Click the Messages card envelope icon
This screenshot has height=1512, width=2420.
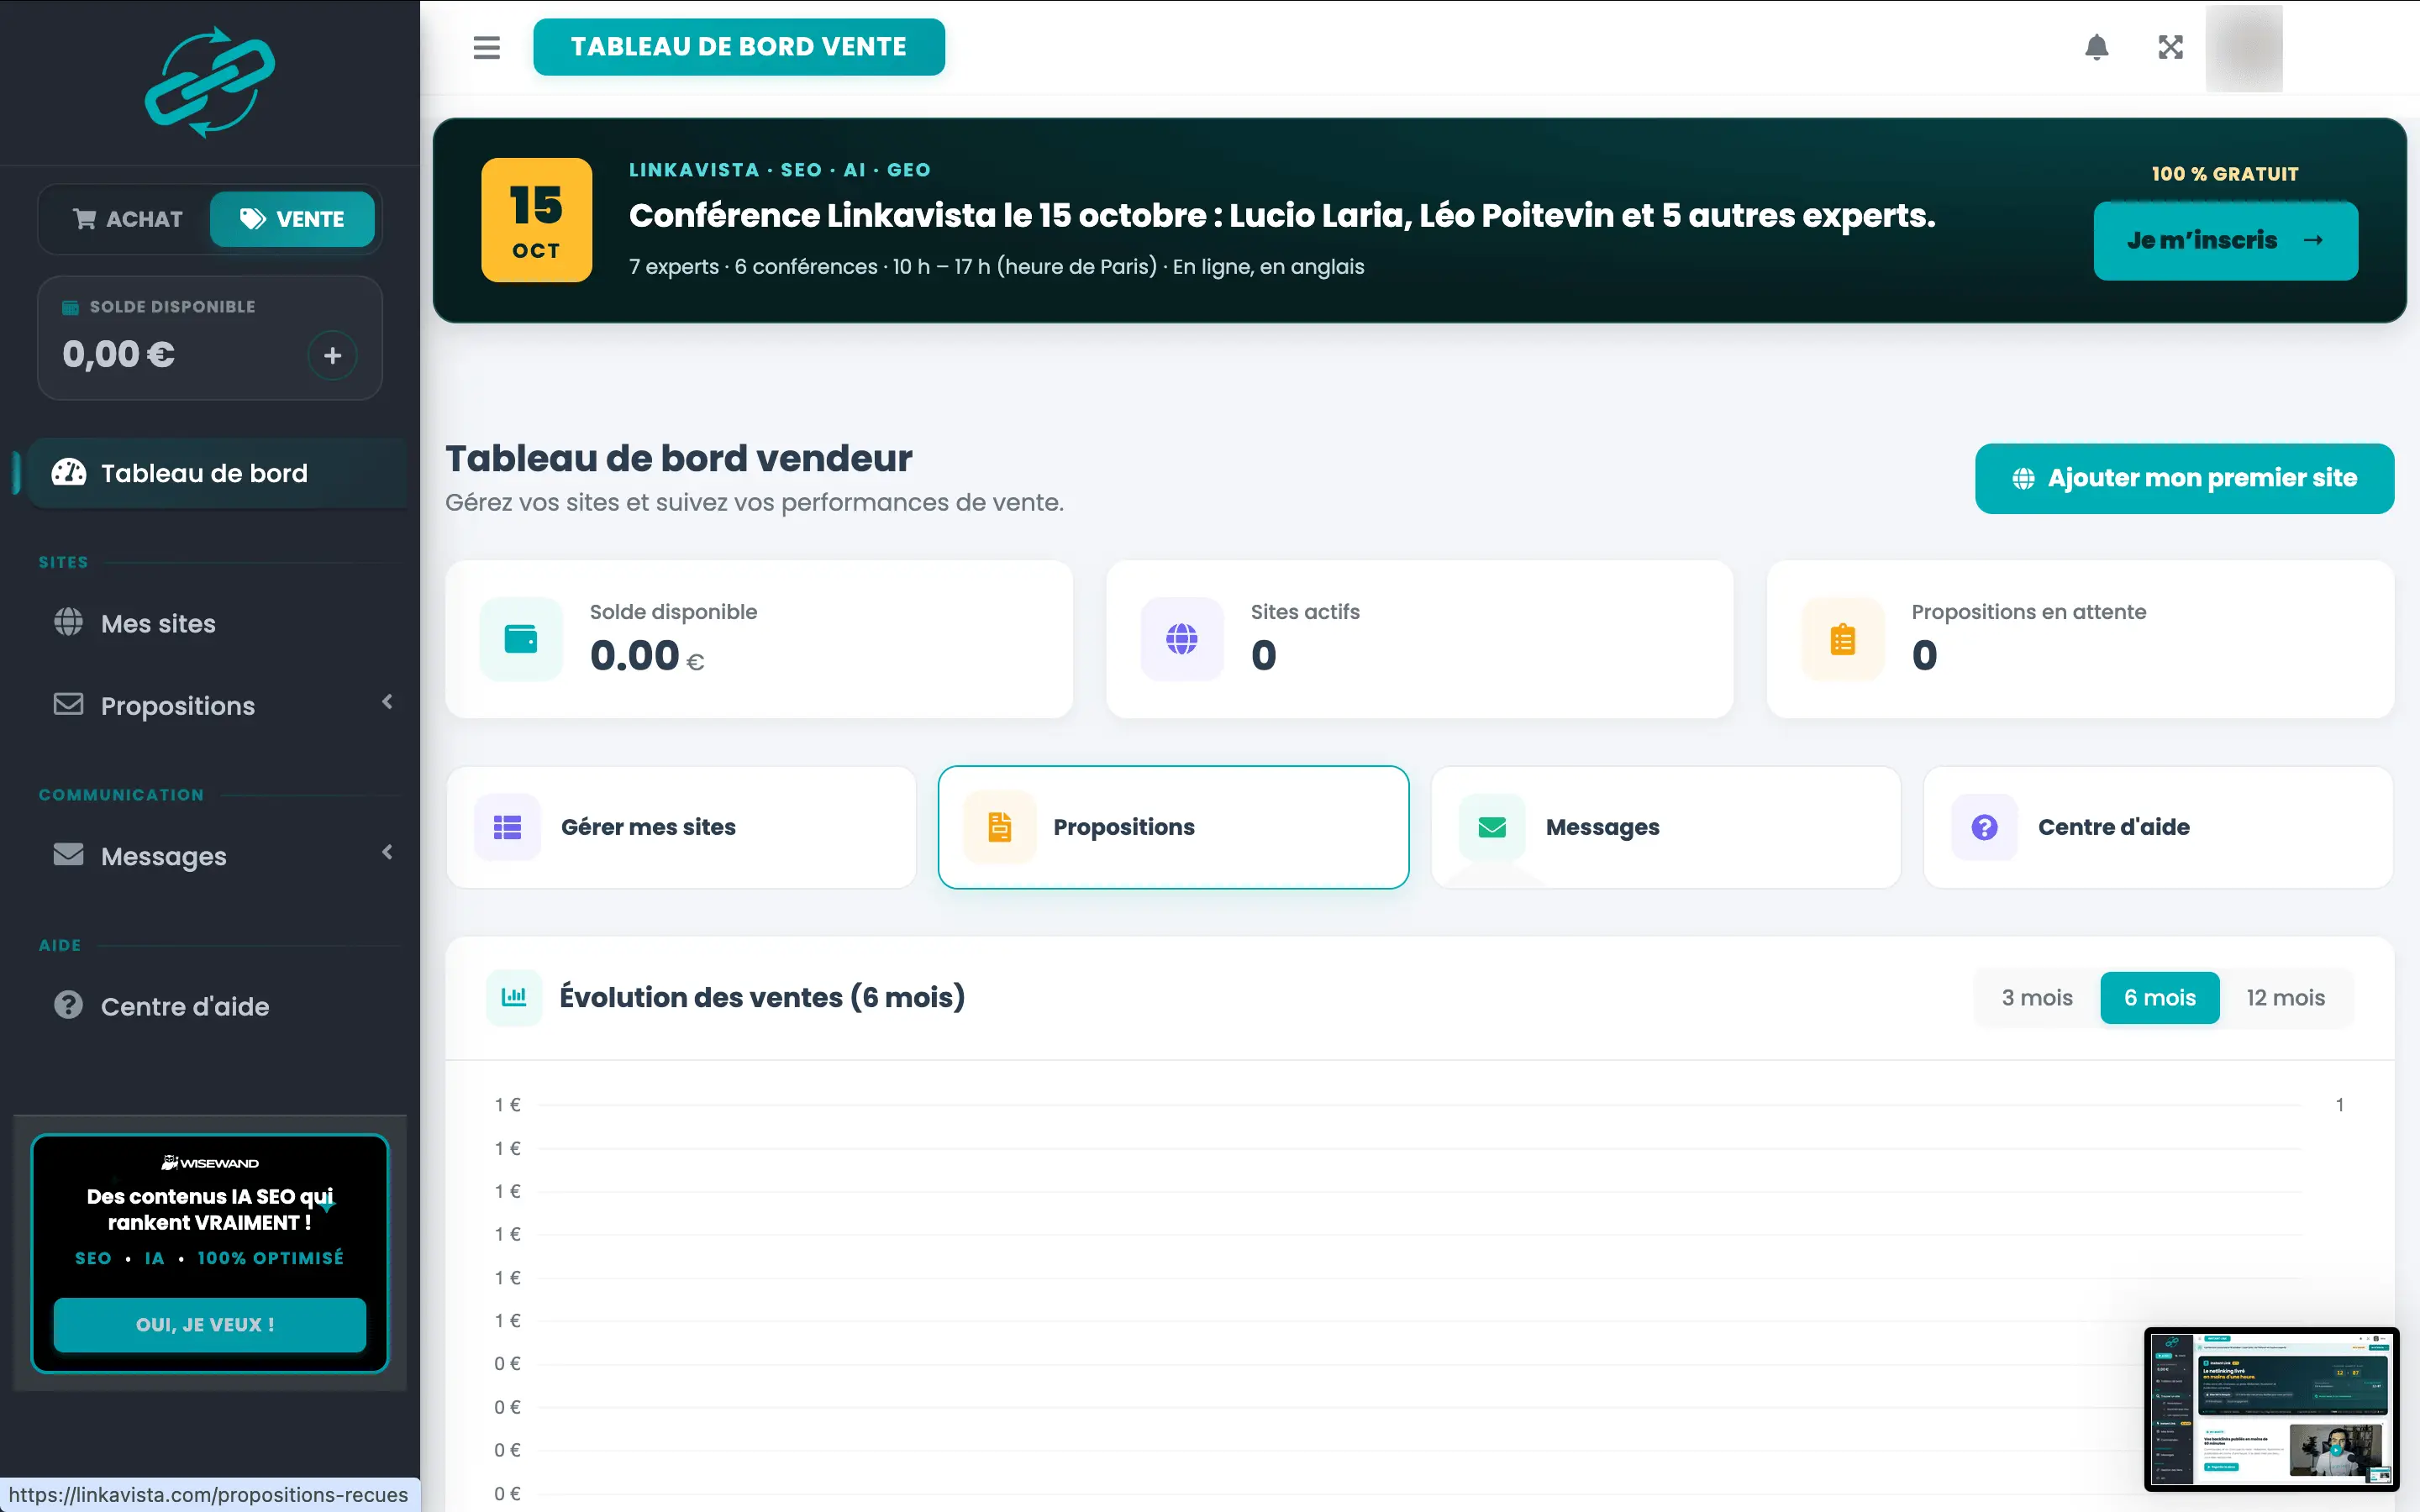(1492, 827)
